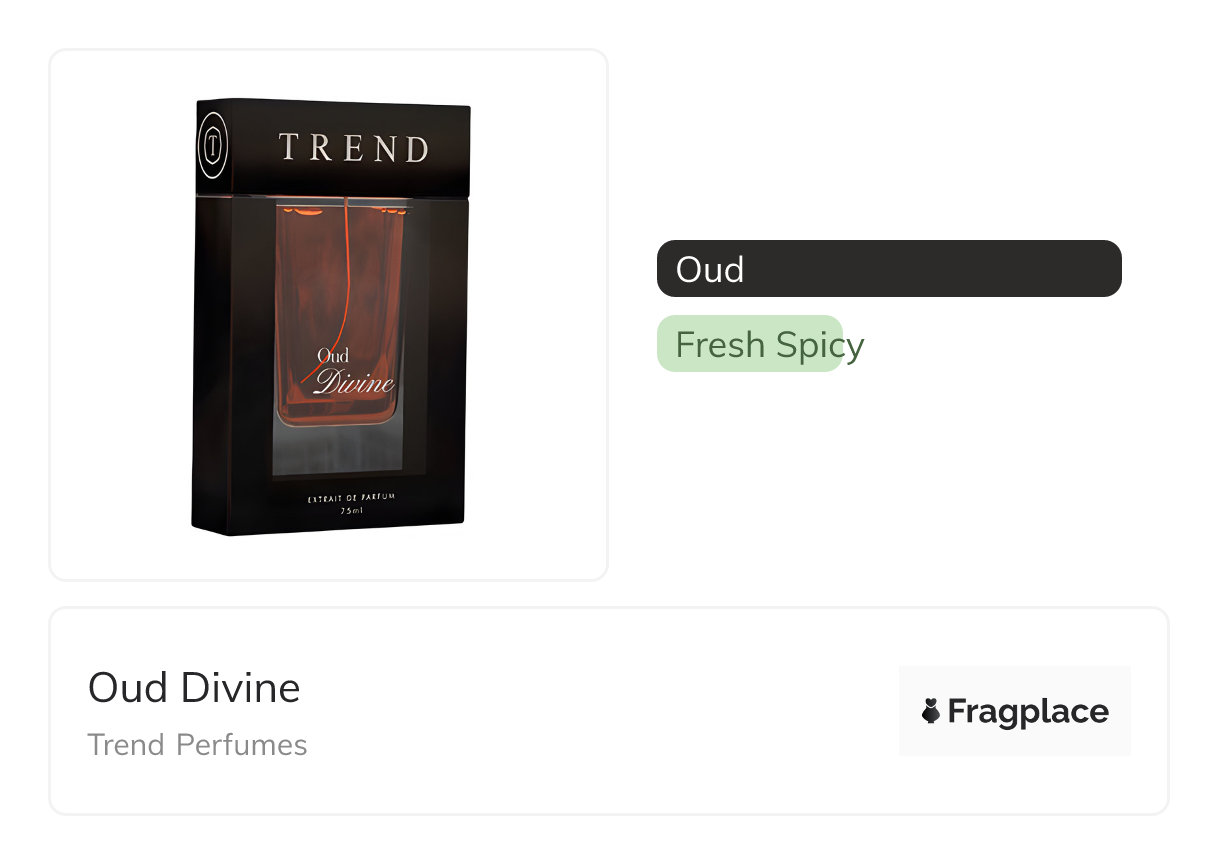Select the green Fresh Spicy accord bar
1218x864 pixels.
pos(750,344)
